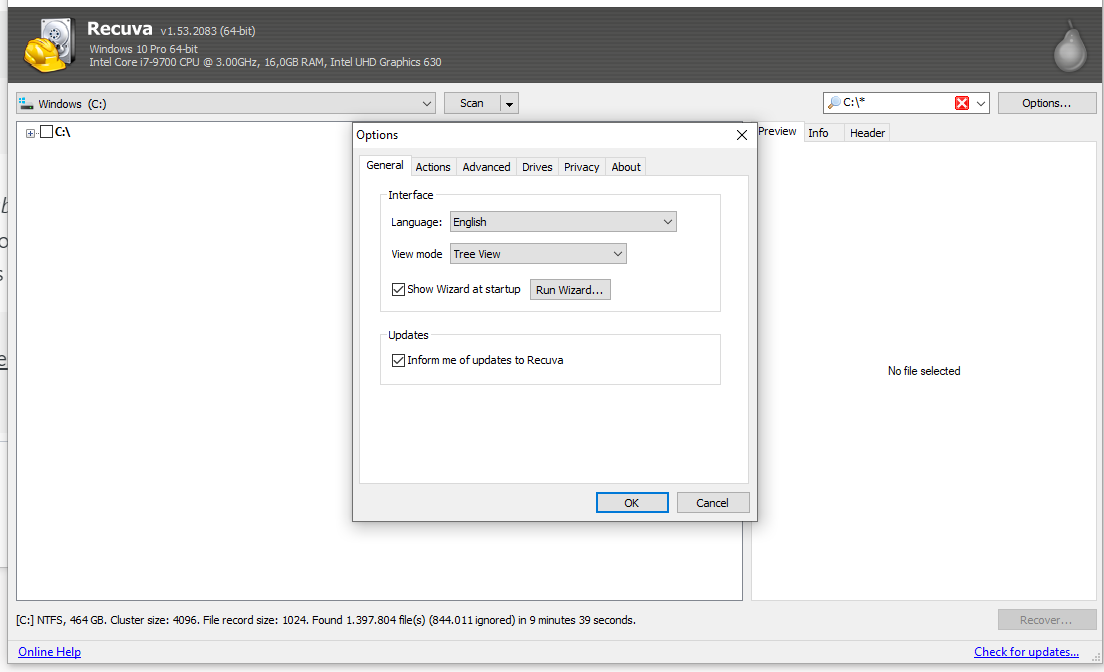Screen dimensions: 1104x672
Task: Click the Options... button
Action: pos(1047,104)
